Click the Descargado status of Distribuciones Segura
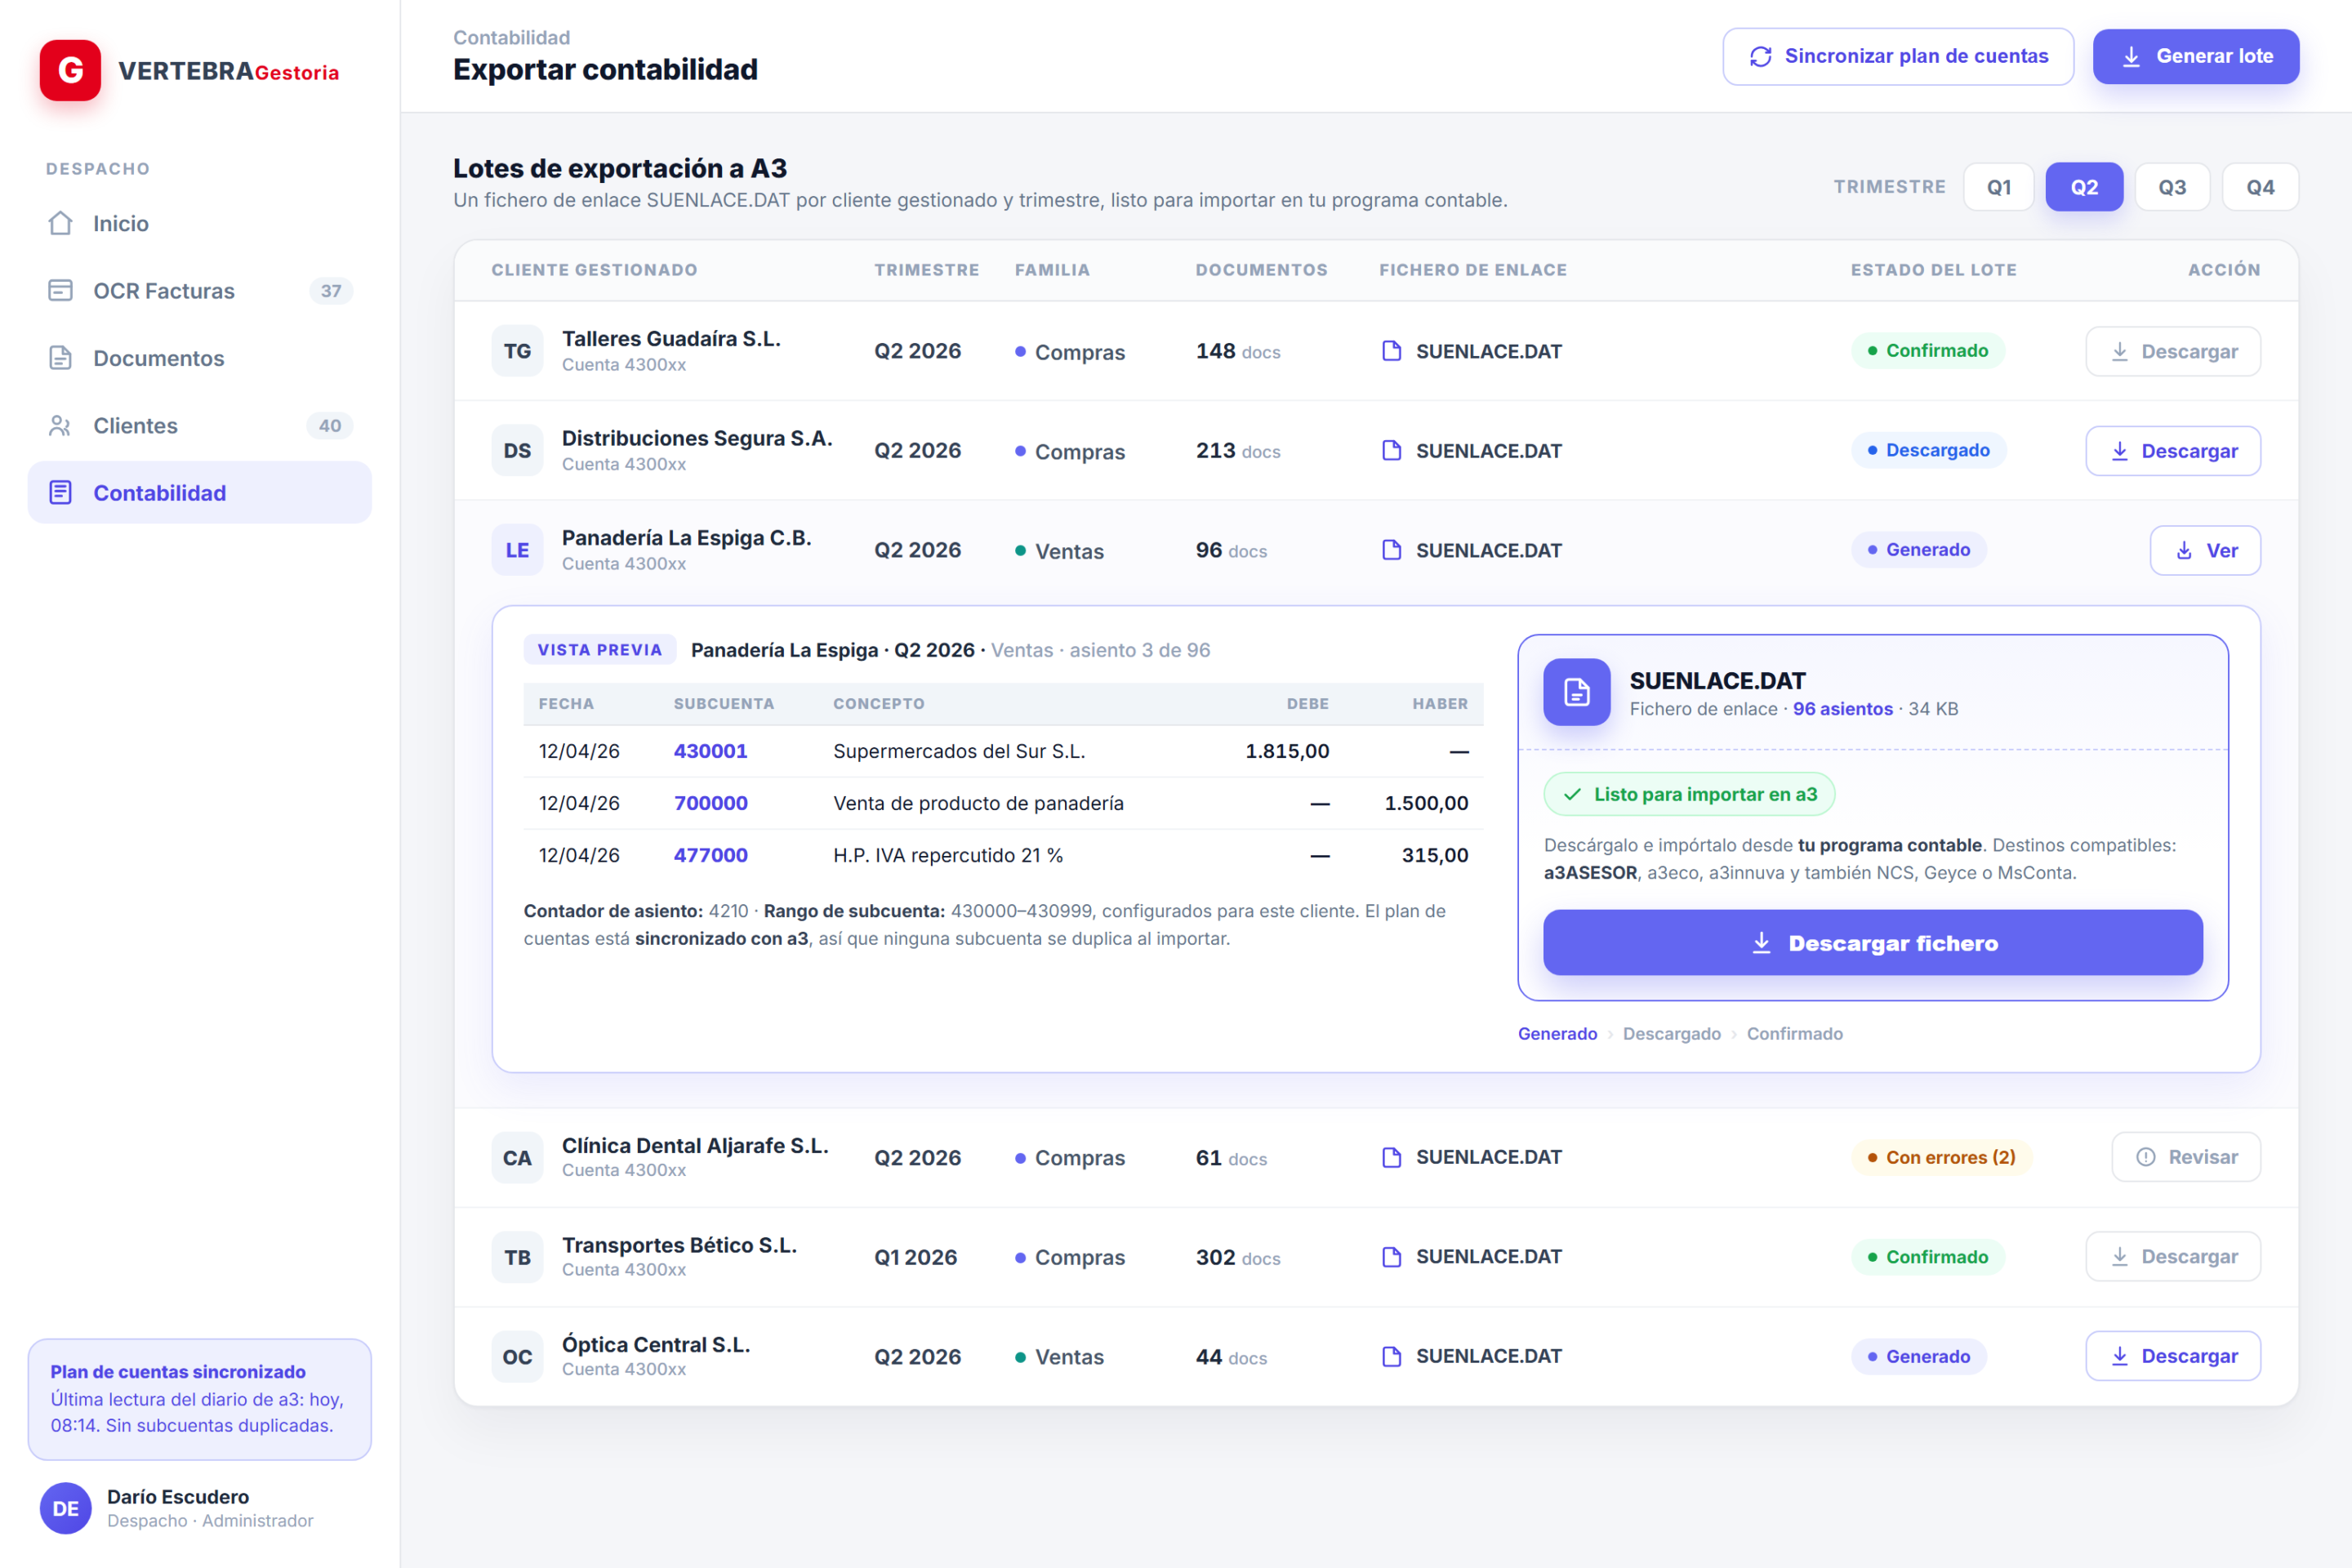 pyautogui.click(x=1928, y=451)
